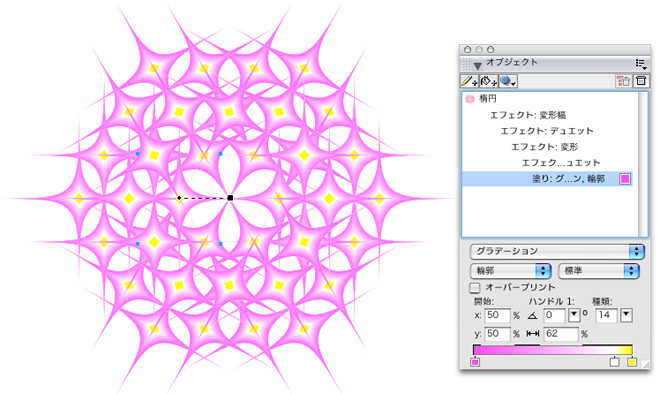Toggle the オーバープリント checkbox
660x394 pixels.
coord(475,288)
